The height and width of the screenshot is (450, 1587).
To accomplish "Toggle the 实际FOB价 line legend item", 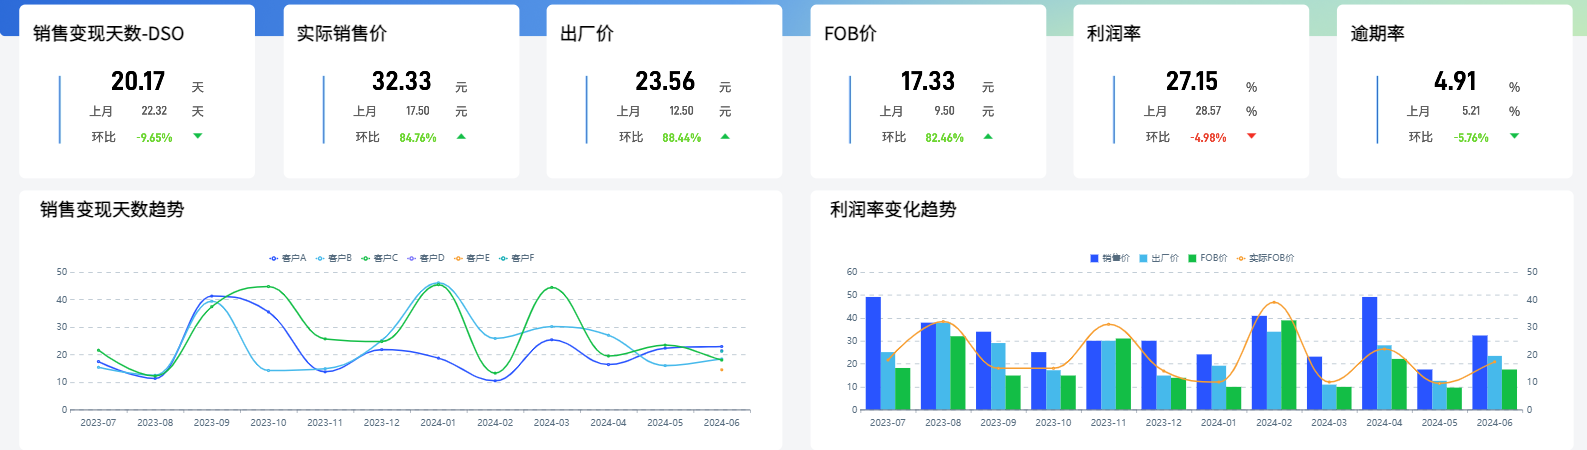I will [x=1266, y=258].
